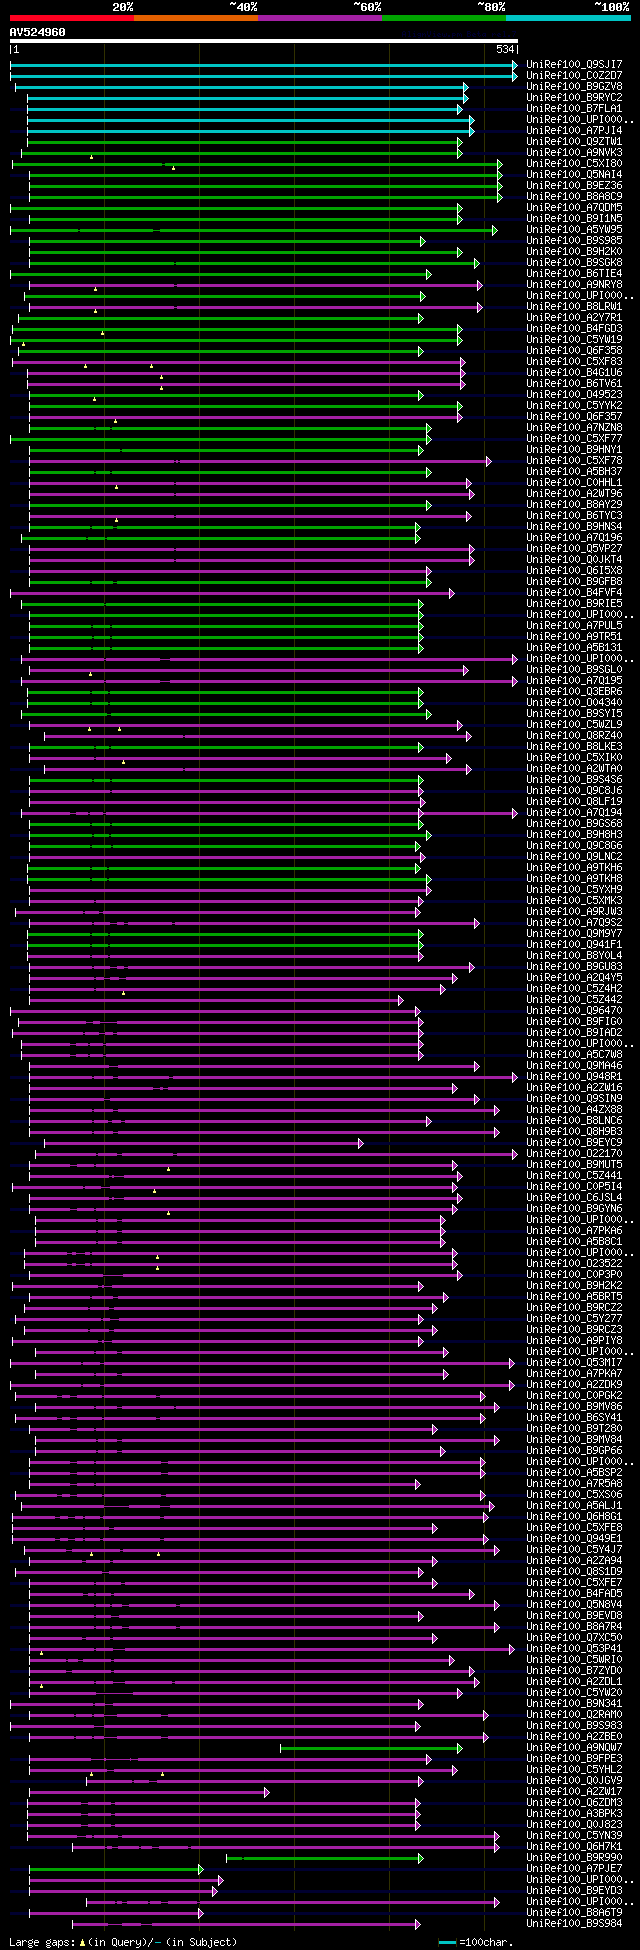Open the UniRef100_Q96470 entry
The height and width of the screenshot is (1950, 640).
click(x=574, y=1011)
